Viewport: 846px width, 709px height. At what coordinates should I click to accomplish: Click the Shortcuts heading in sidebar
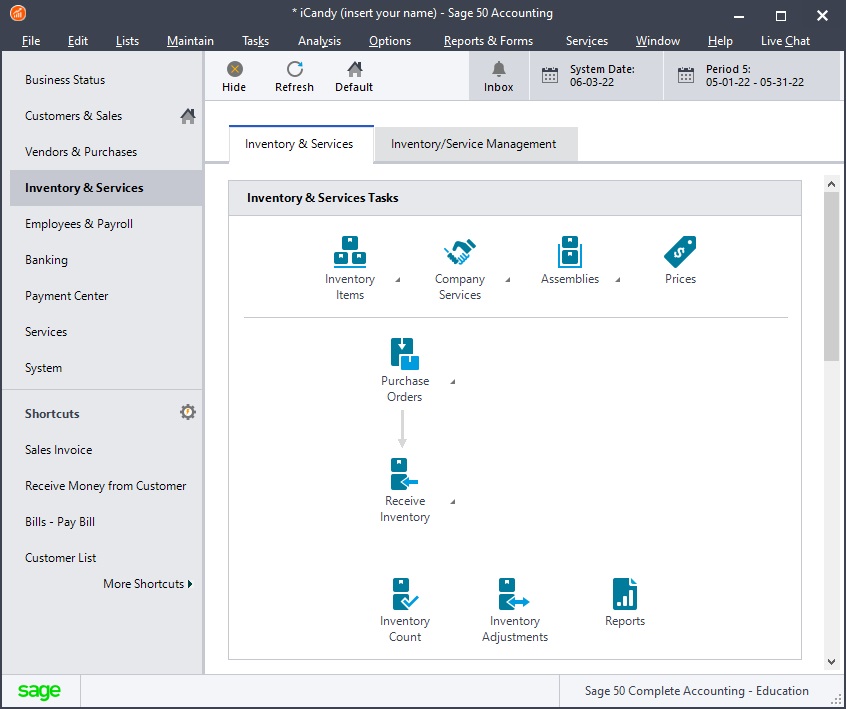52,414
